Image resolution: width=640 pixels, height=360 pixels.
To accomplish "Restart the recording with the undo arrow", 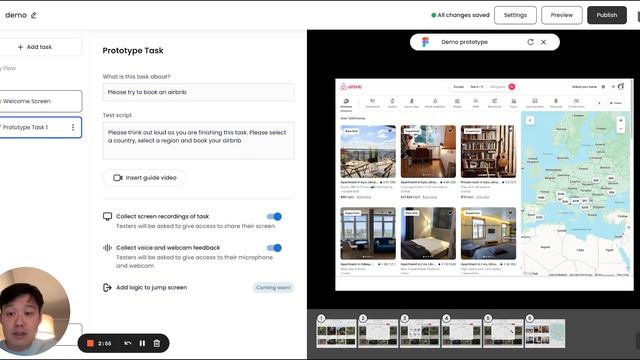I will (128, 343).
